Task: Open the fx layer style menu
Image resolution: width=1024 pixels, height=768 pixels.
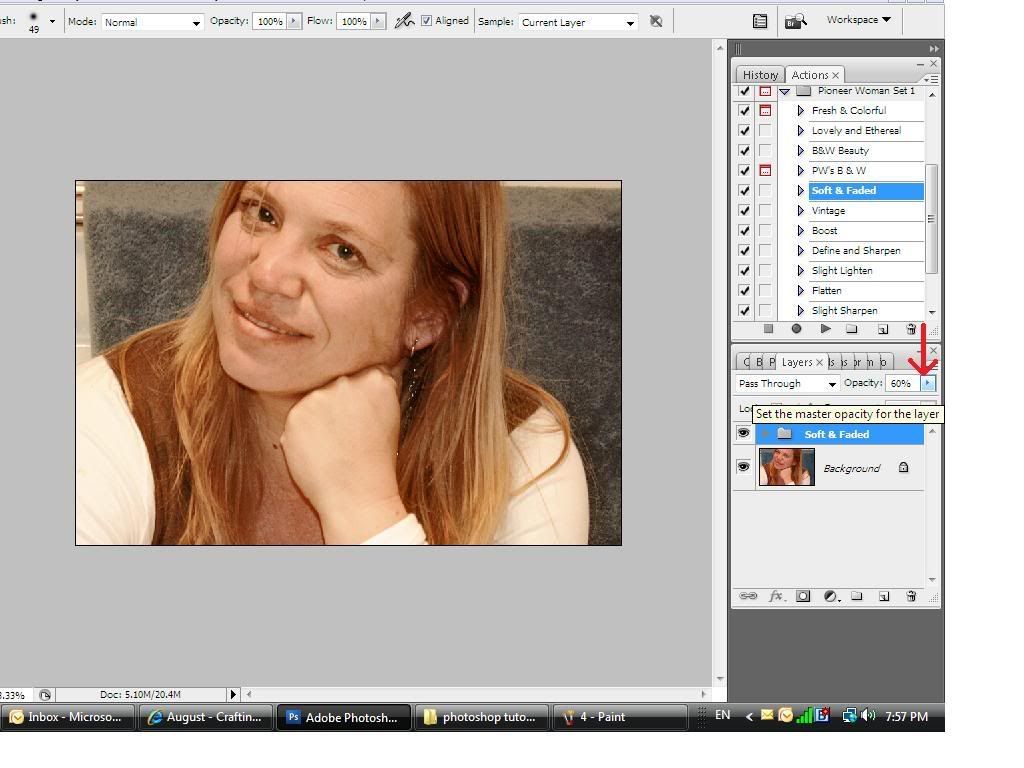Action: point(775,596)
